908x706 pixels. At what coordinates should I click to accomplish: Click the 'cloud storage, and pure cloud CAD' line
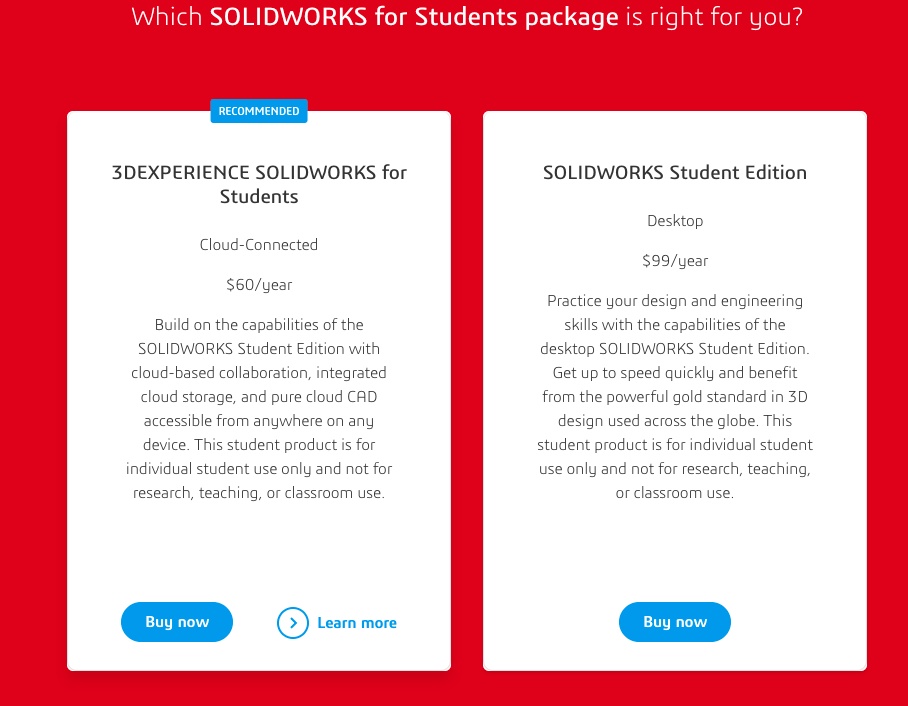[259, 397]
